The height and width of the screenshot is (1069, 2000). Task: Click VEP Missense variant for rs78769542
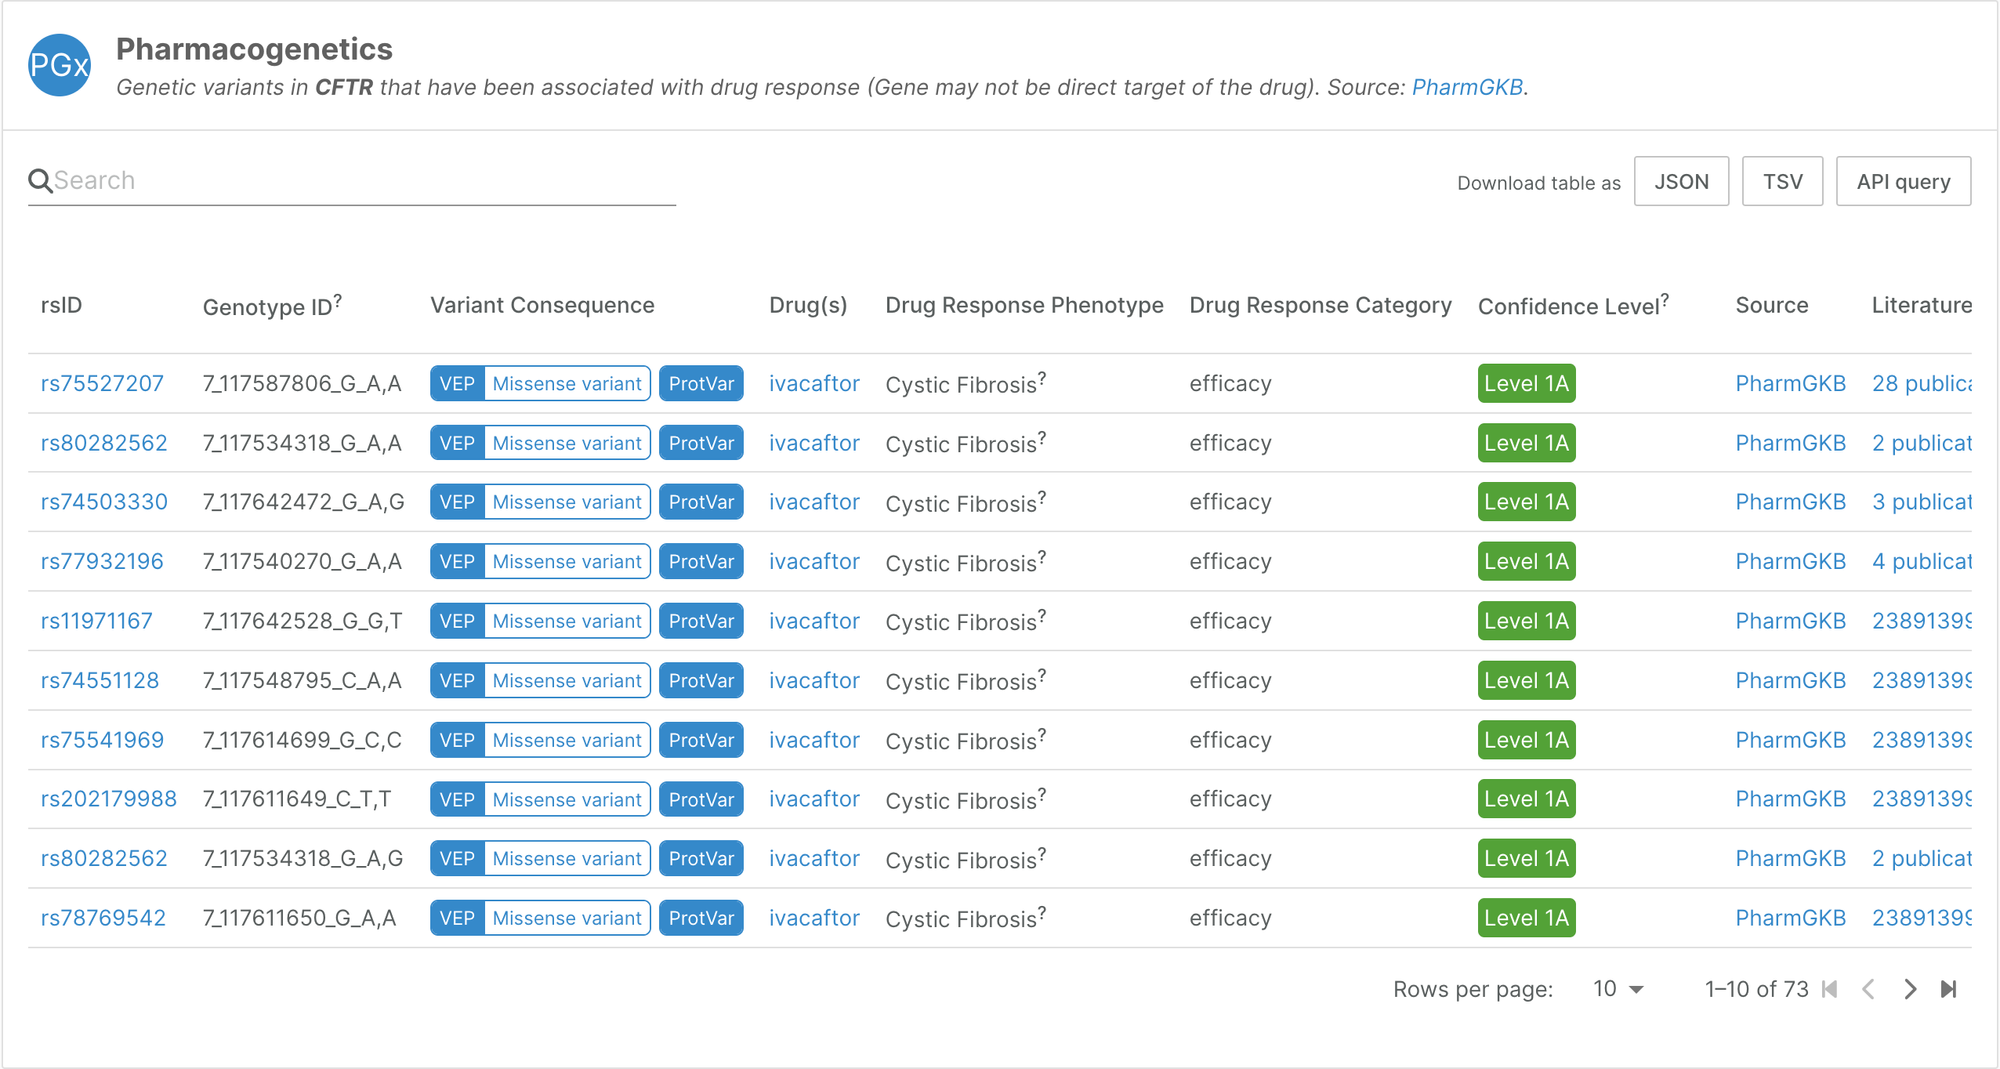tap(540, 918)
